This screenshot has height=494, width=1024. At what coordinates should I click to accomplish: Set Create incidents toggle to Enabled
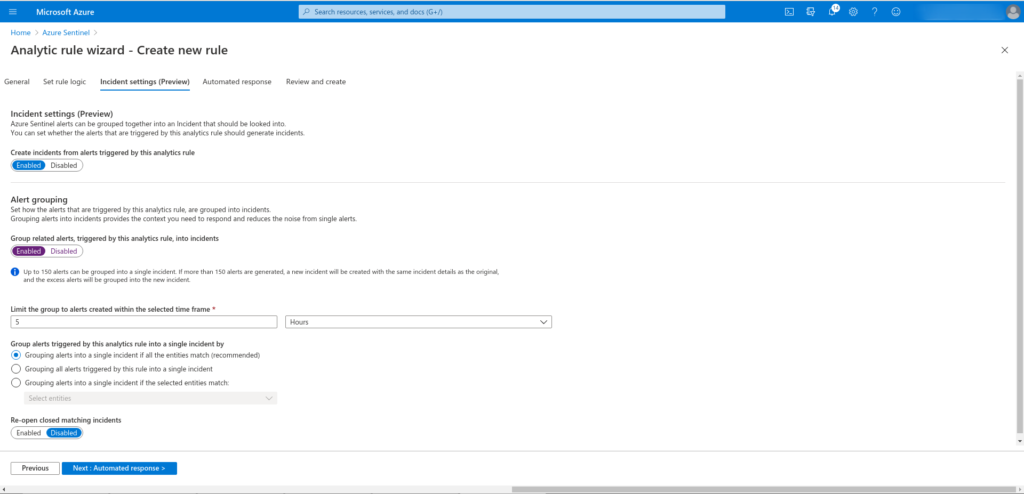pyautogui.click(x=29, y=165)
